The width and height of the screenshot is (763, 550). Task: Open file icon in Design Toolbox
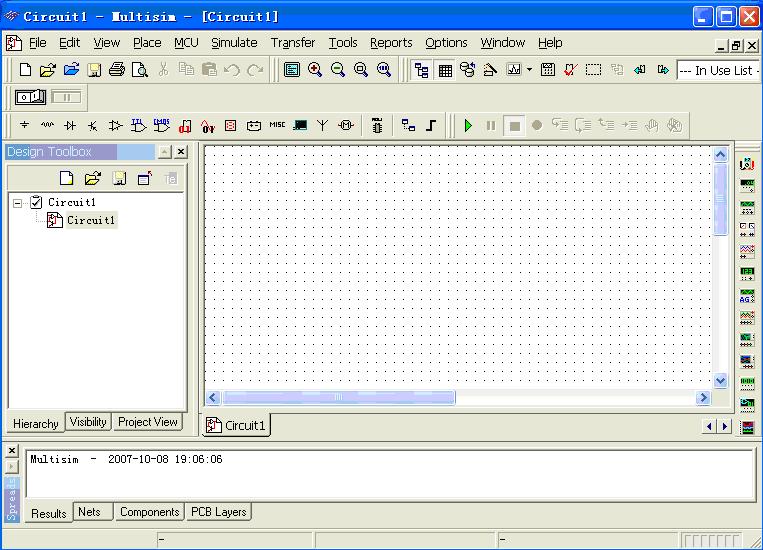click(x=92, y=179)
